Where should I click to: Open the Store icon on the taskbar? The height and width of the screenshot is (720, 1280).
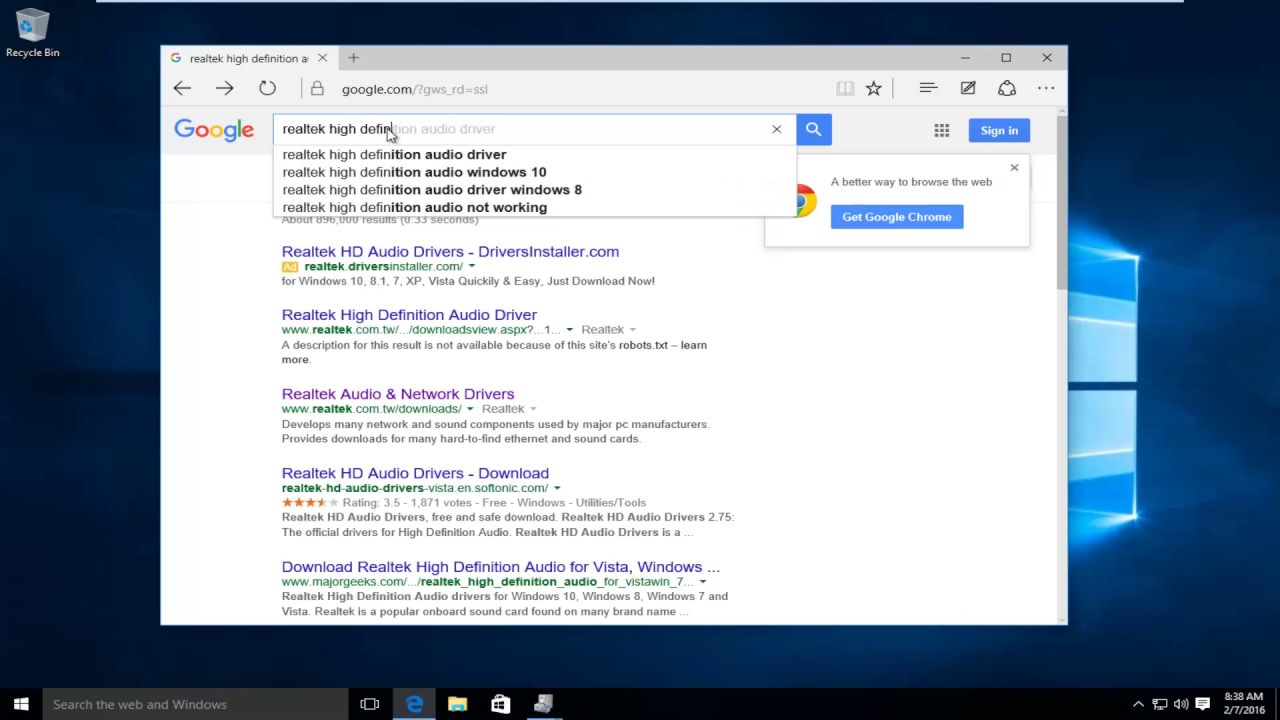click(500, 704)
